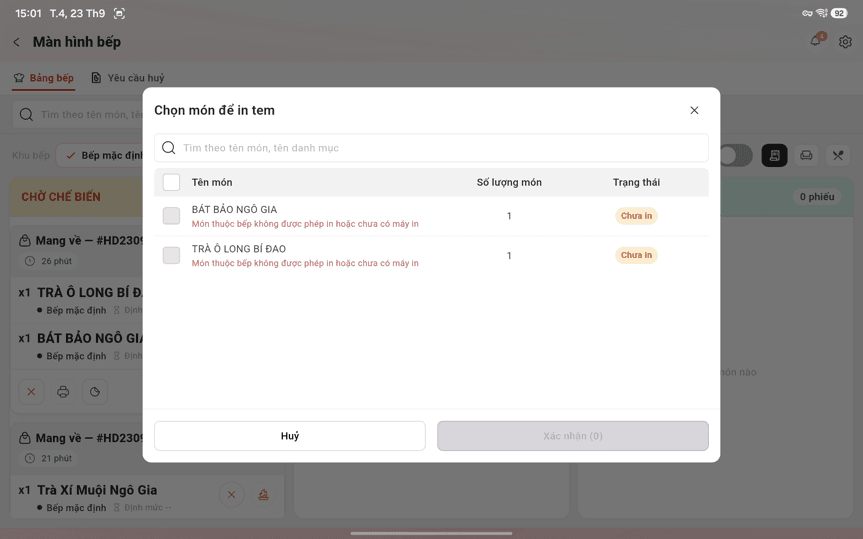Check the TRÀ Ô LONG BÍ ĐAO checkbox

tap(171, 255)
